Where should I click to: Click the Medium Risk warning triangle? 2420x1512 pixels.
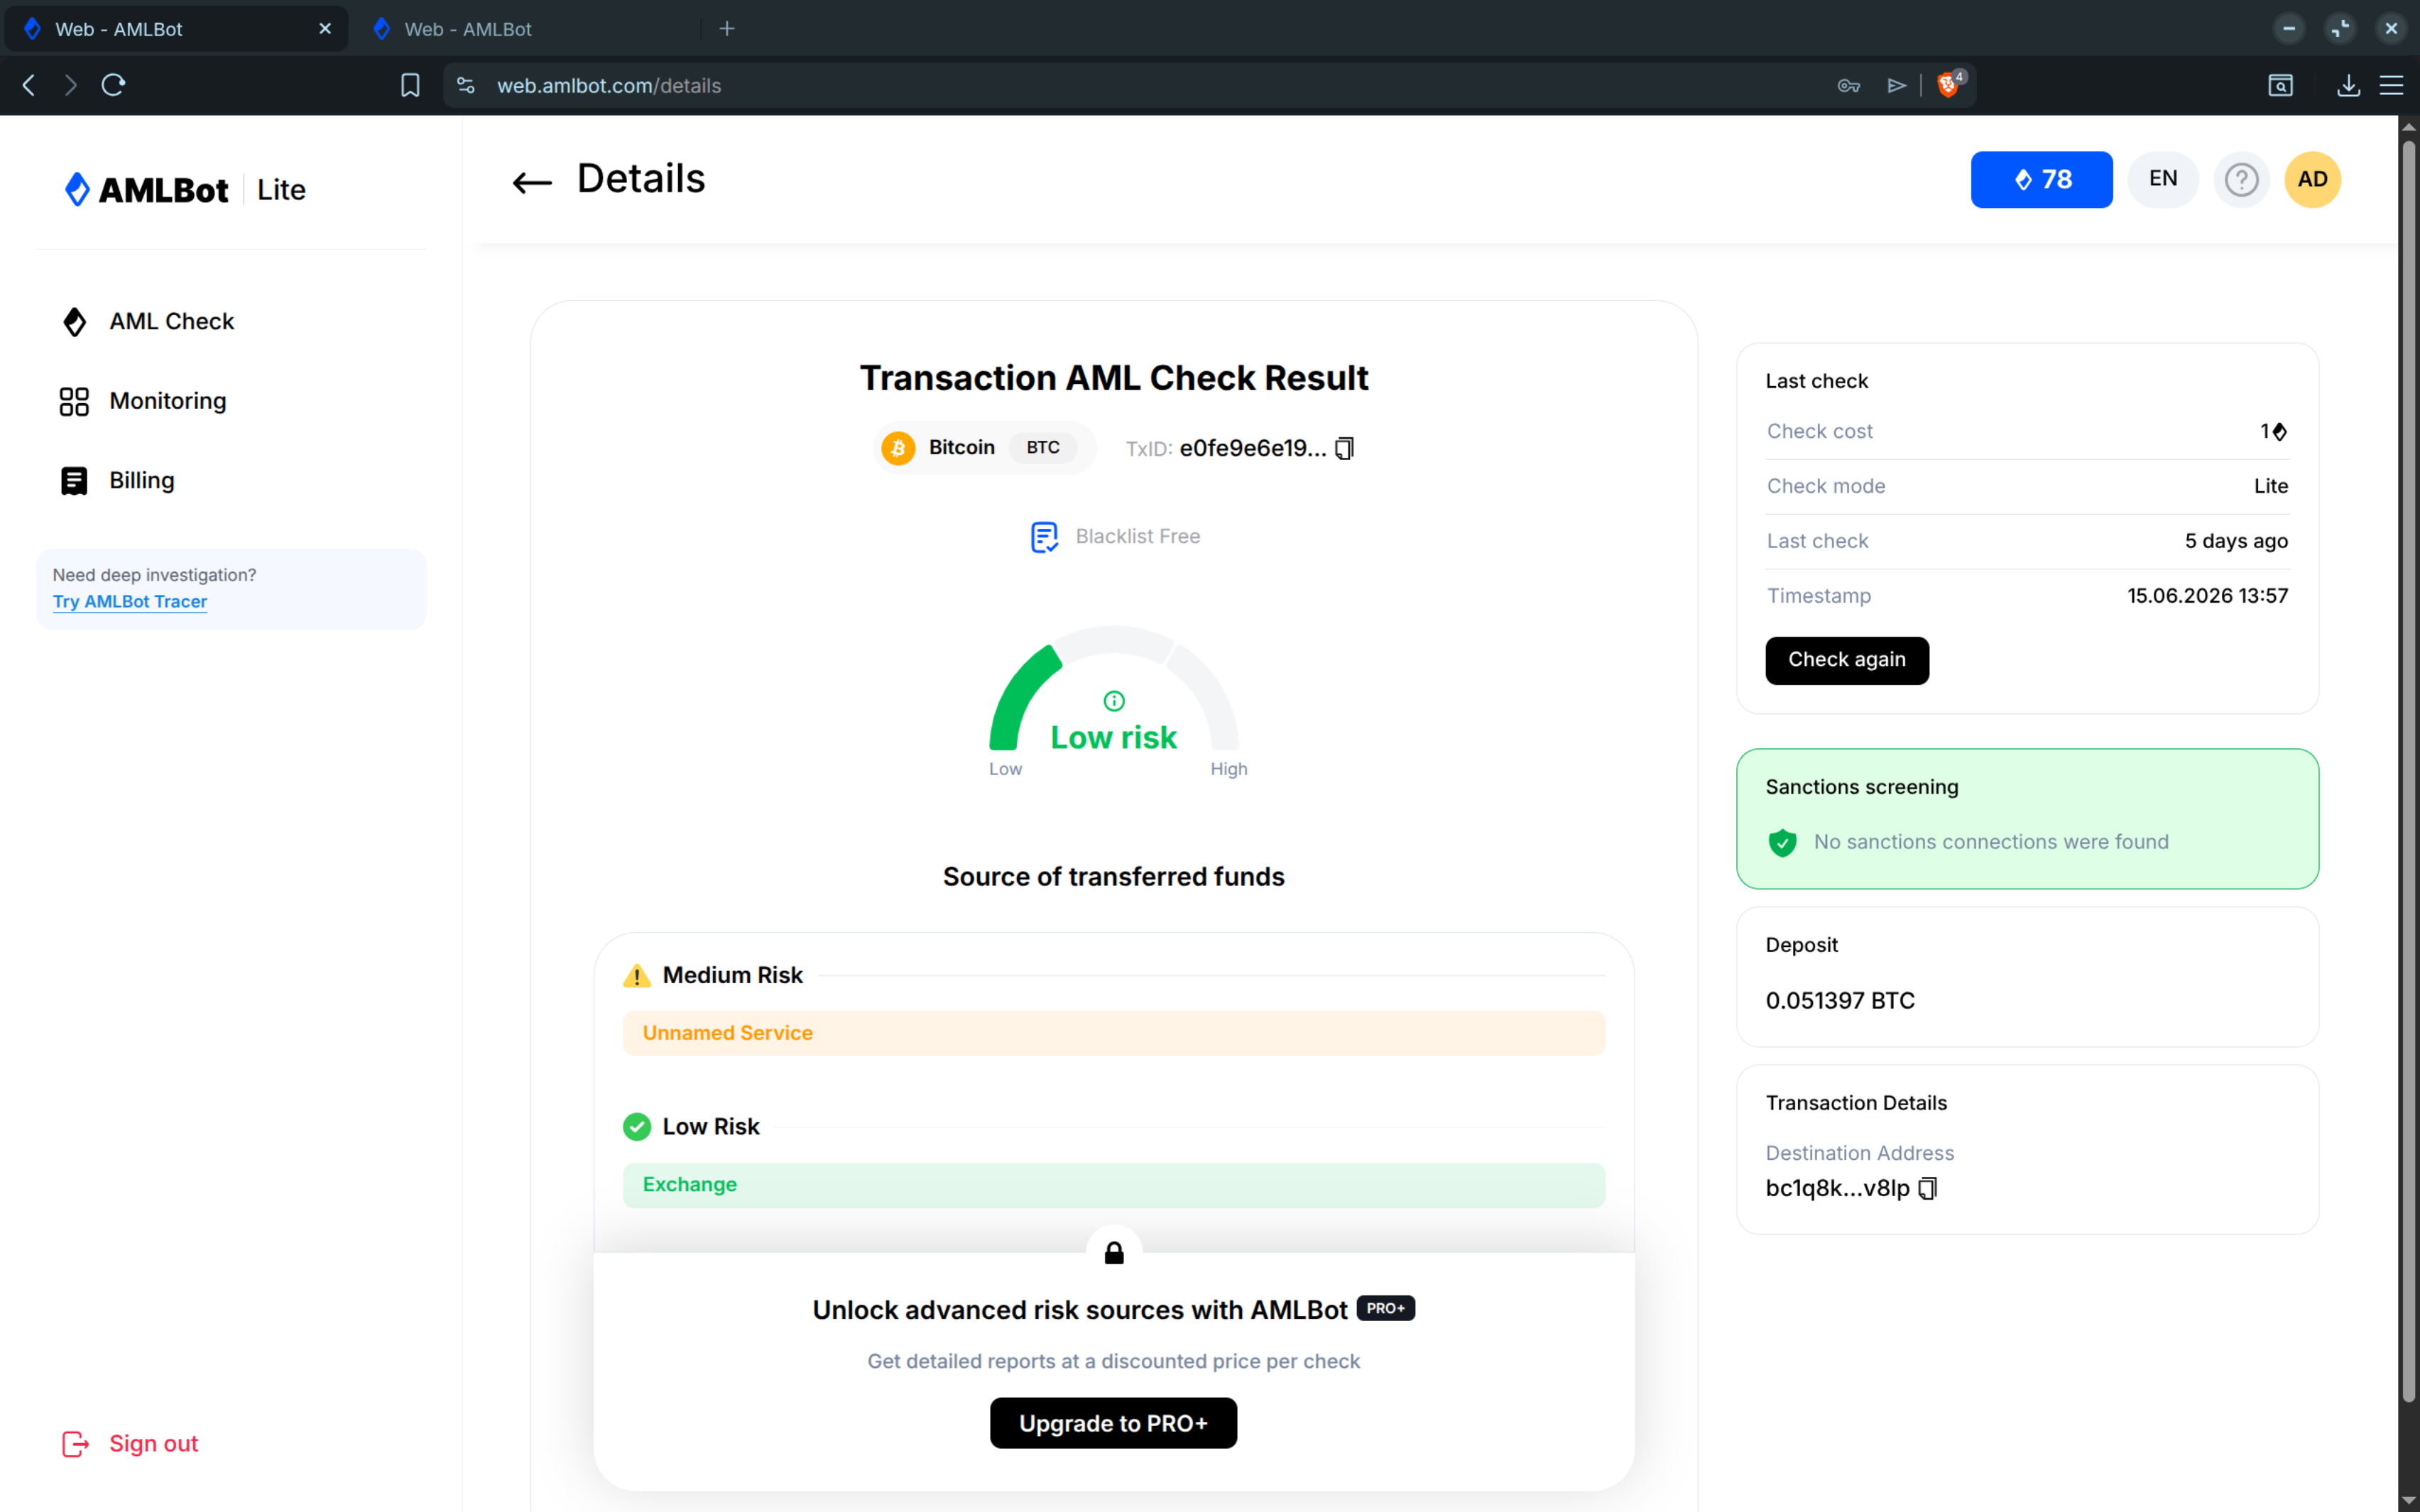637,975
